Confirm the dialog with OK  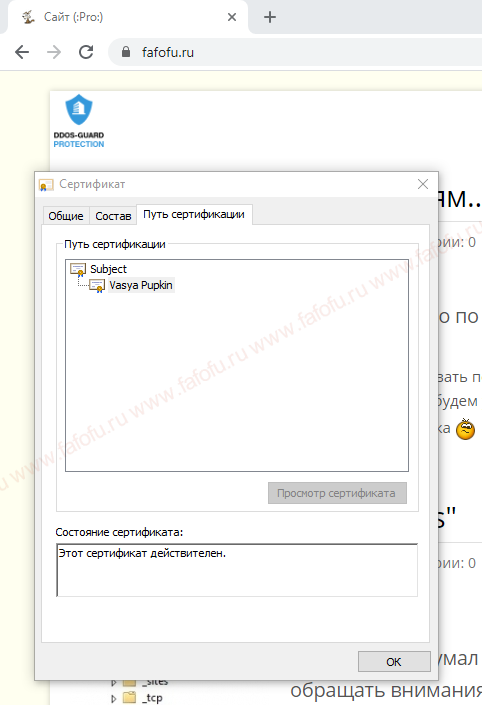click(x=394, y=661)
